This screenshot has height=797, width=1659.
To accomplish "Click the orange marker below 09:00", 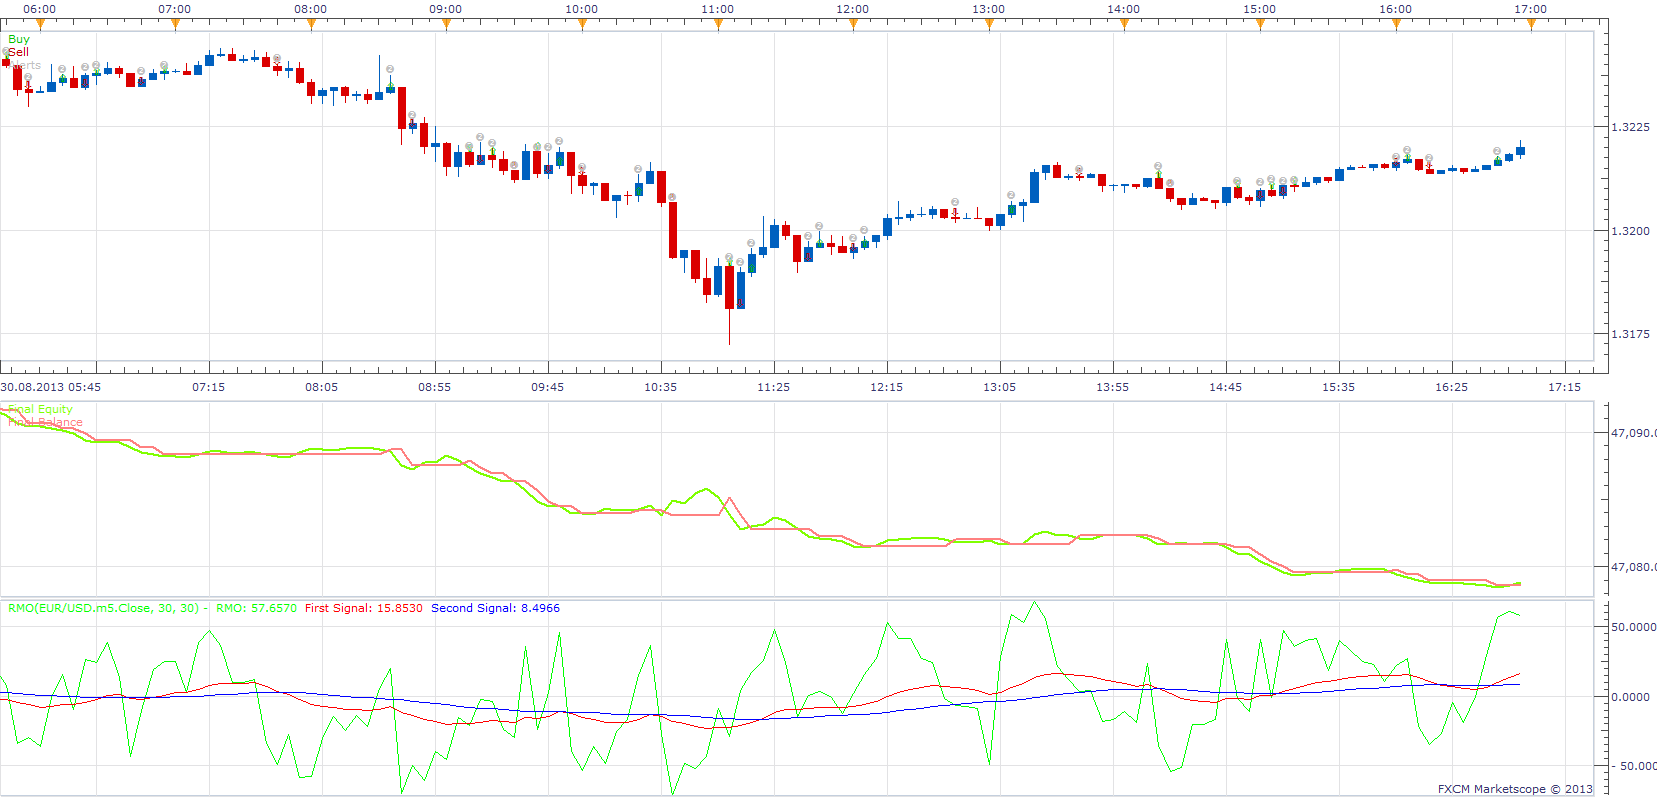I will pos(446,24).
